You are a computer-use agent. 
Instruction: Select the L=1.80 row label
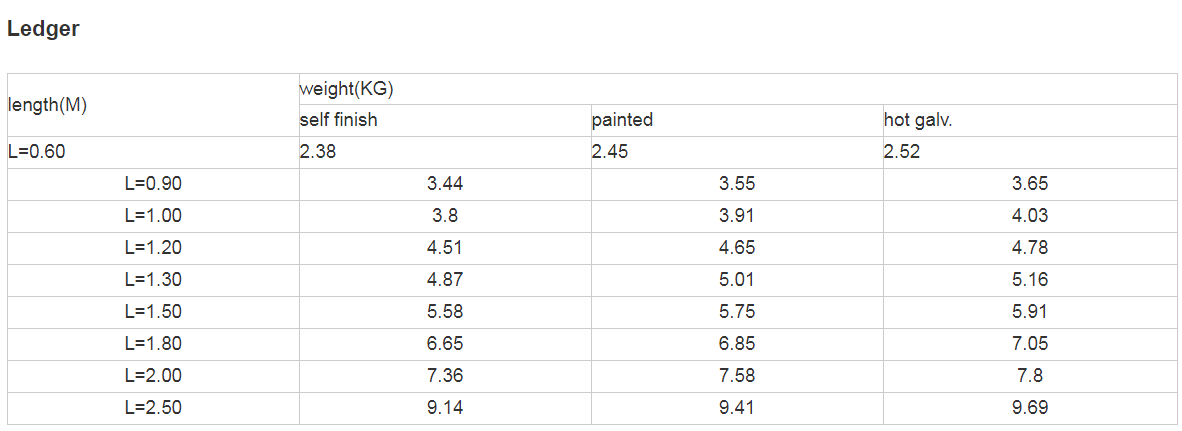coord(153,344)
